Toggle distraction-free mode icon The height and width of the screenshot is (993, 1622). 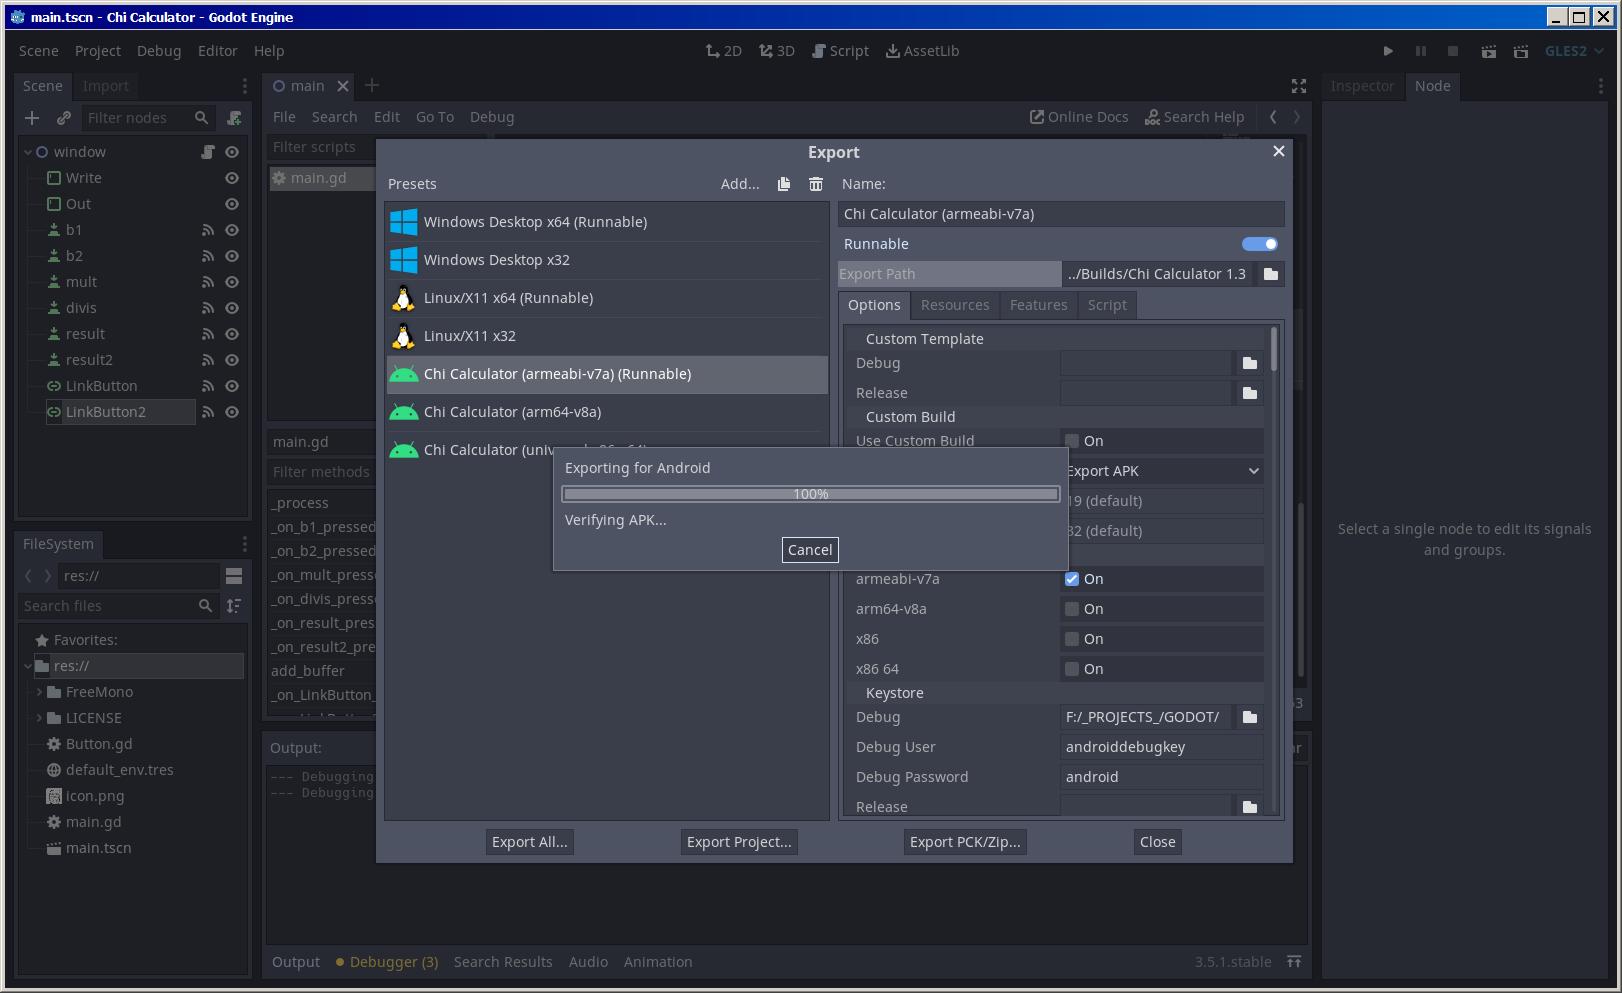1299,86
